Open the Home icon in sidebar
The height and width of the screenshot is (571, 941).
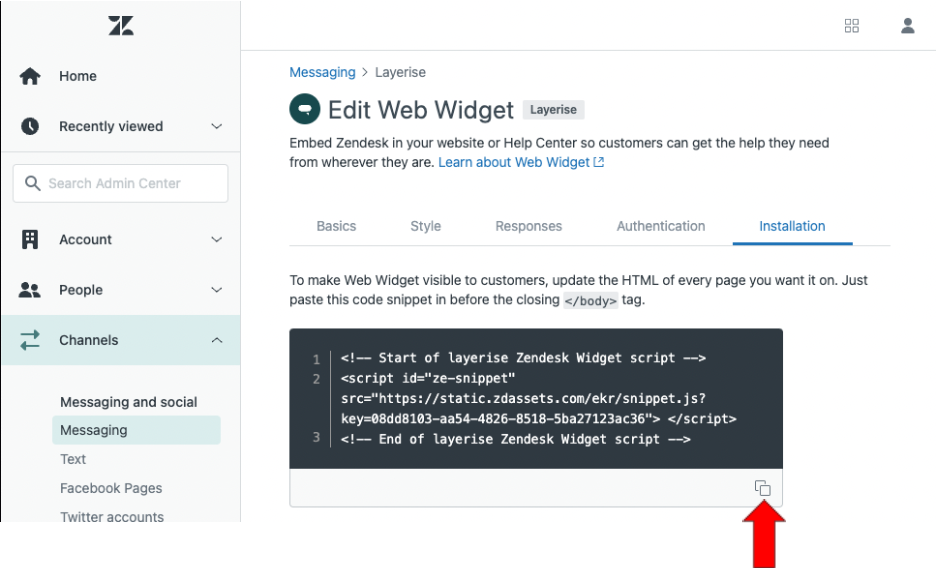tap(30, 76)
